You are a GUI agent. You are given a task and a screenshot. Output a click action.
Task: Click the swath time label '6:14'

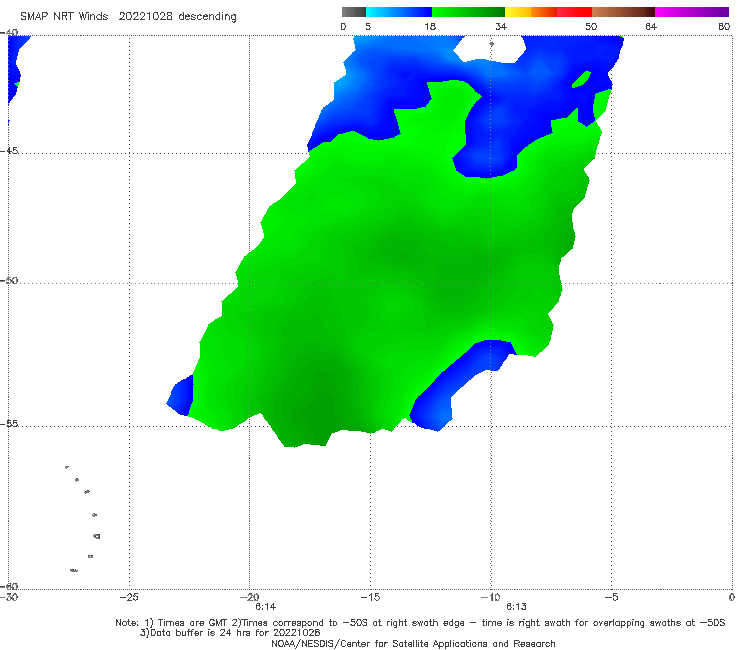265,607
